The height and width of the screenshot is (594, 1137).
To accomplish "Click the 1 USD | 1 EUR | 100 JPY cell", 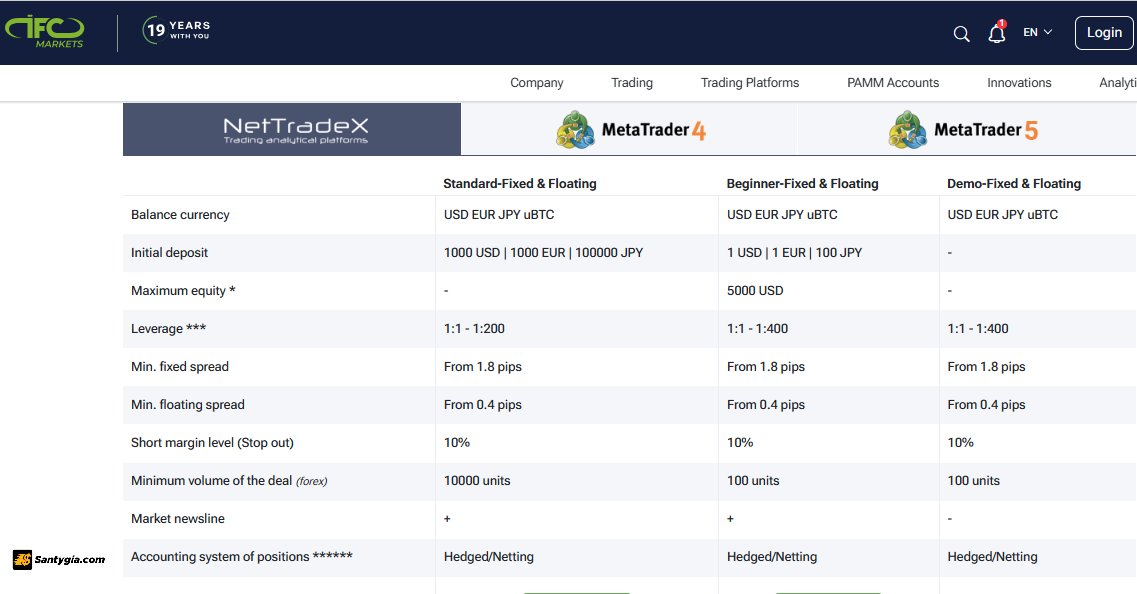I will (794, 252).
